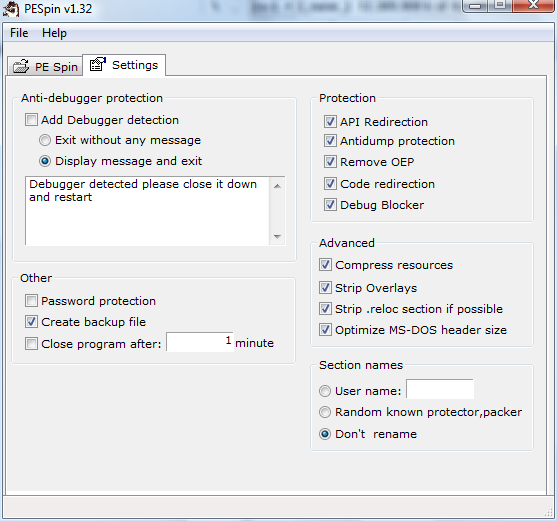Viewport: 557px width, 521px height.
Task: Toggle Strip Overlays checkbox
Action: [325, 288]
